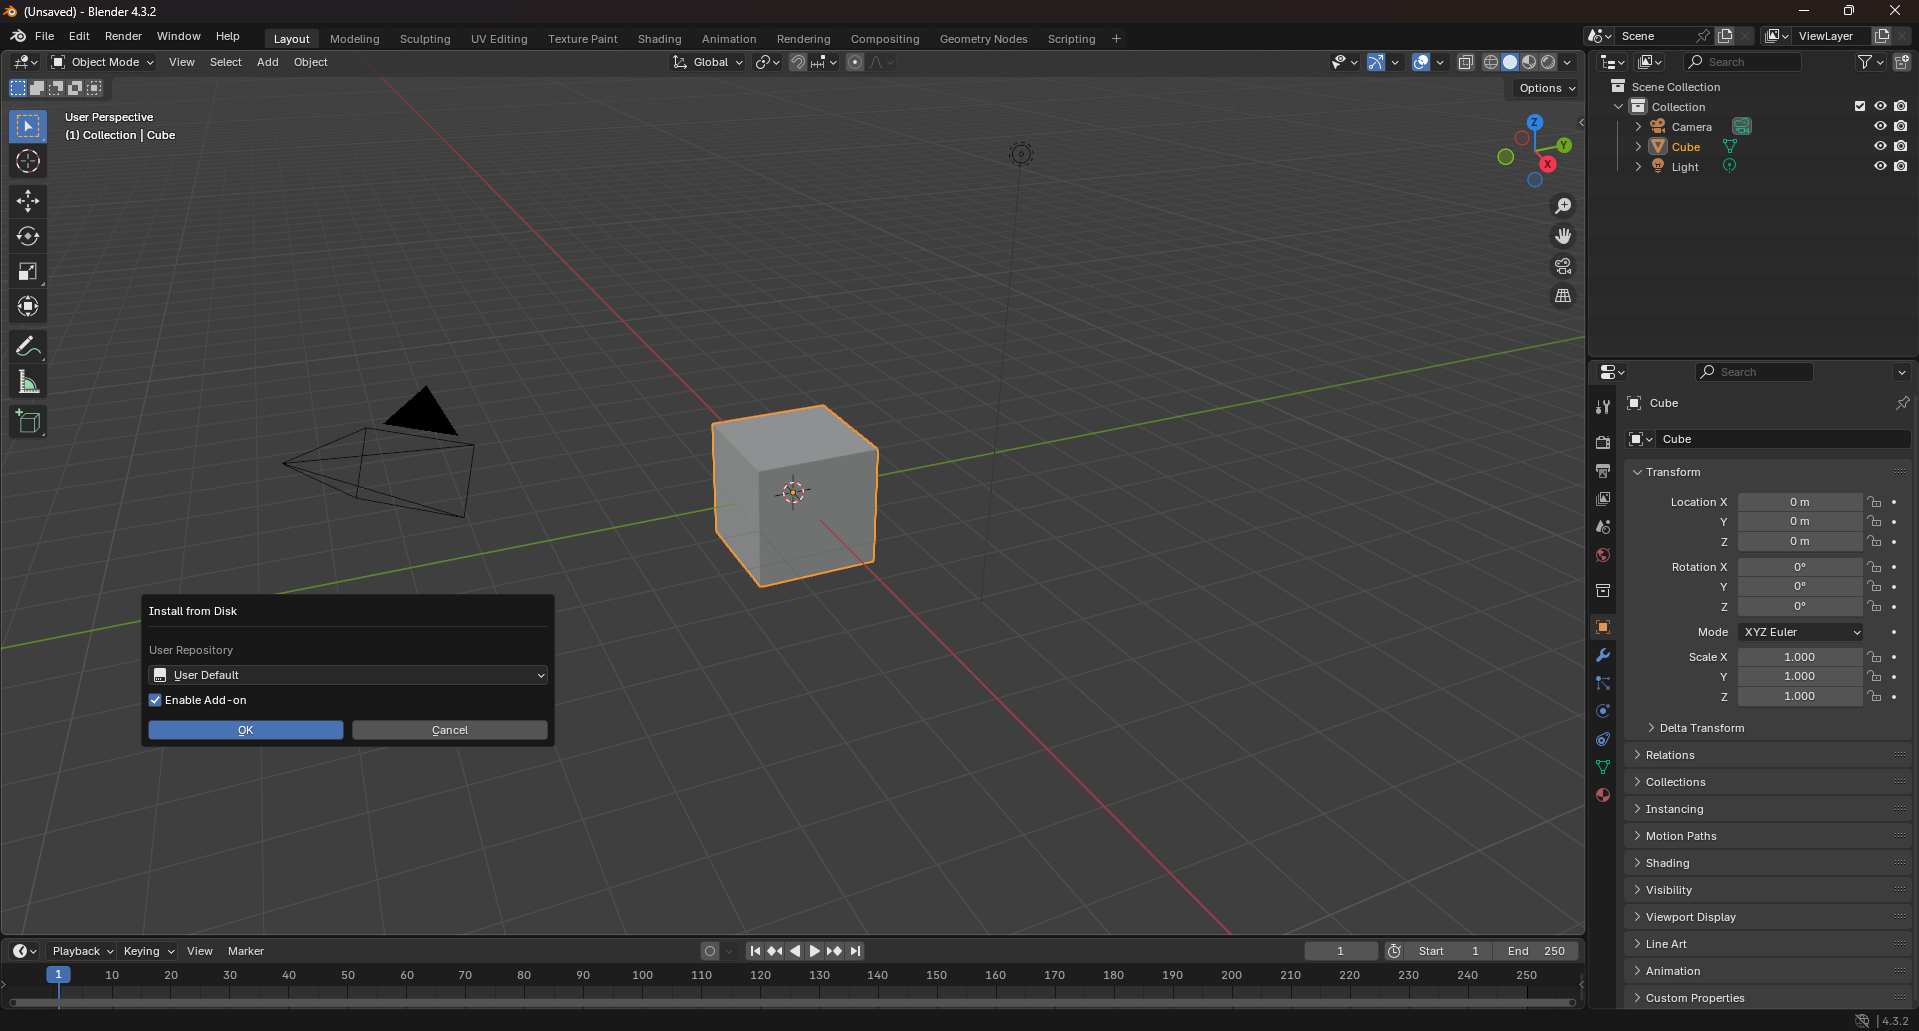Open the File menu
The width and height of the screenshot is (1919, 1031).
[x=44, y=36]
